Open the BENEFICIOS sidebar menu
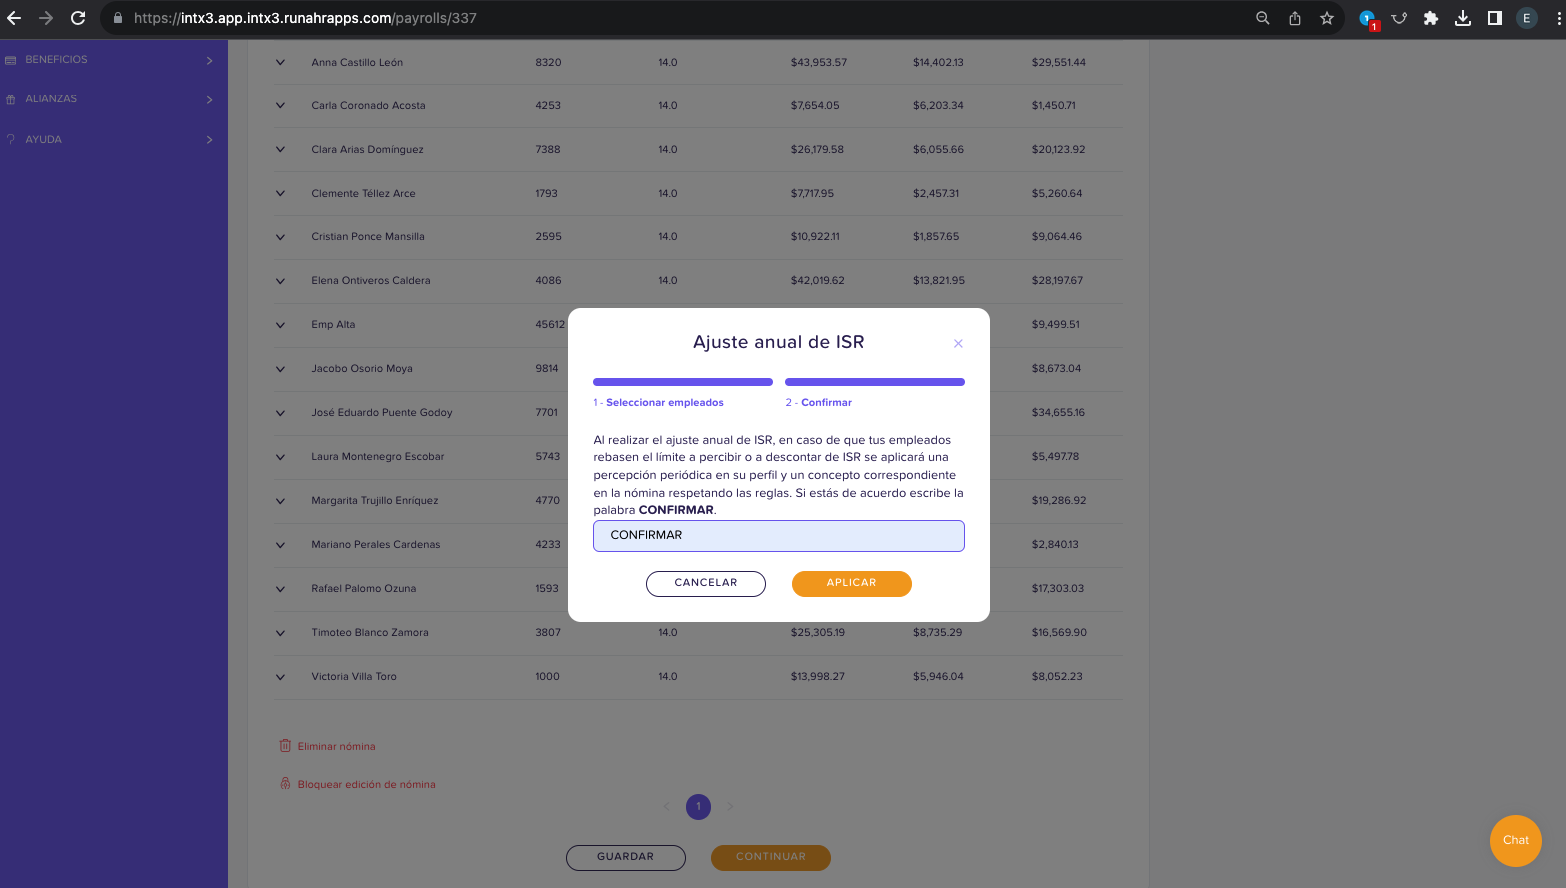1566x888 pixels. 109,60
